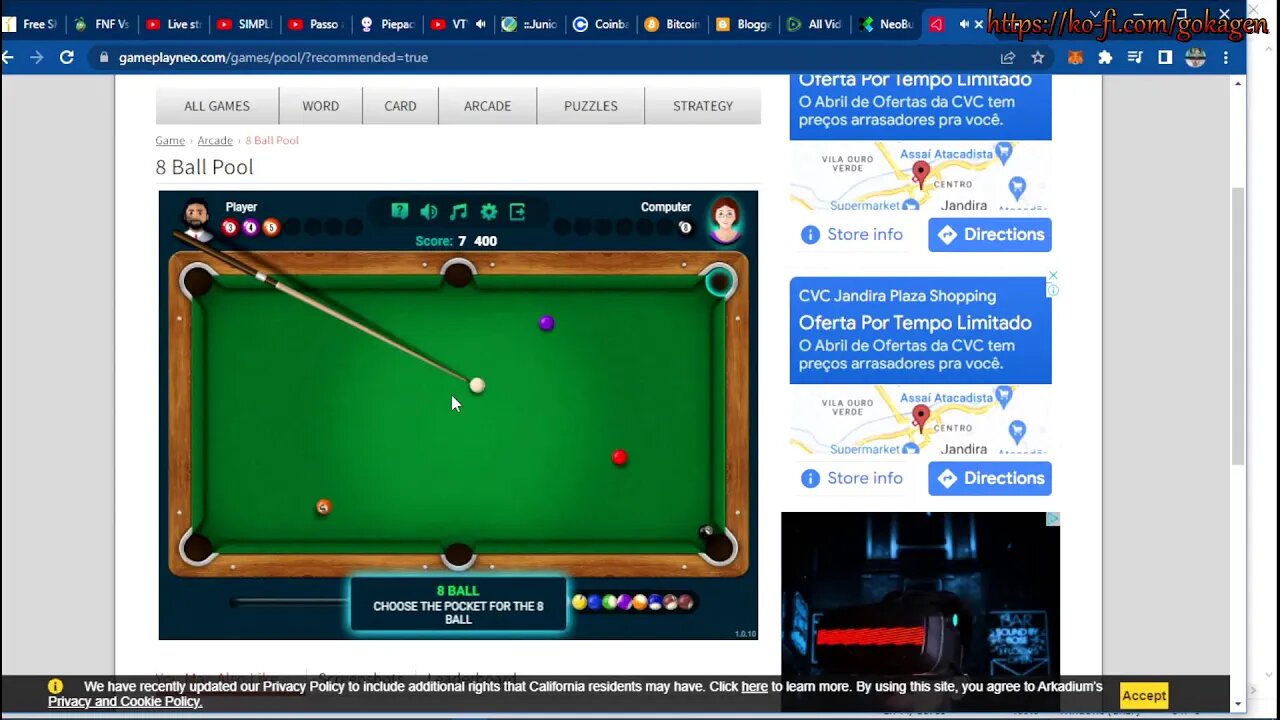Viewport: 1280px width, 720px height.
Task: Click Directions in the lower ad
Action: pyautogui.click(x=990, y=478)
